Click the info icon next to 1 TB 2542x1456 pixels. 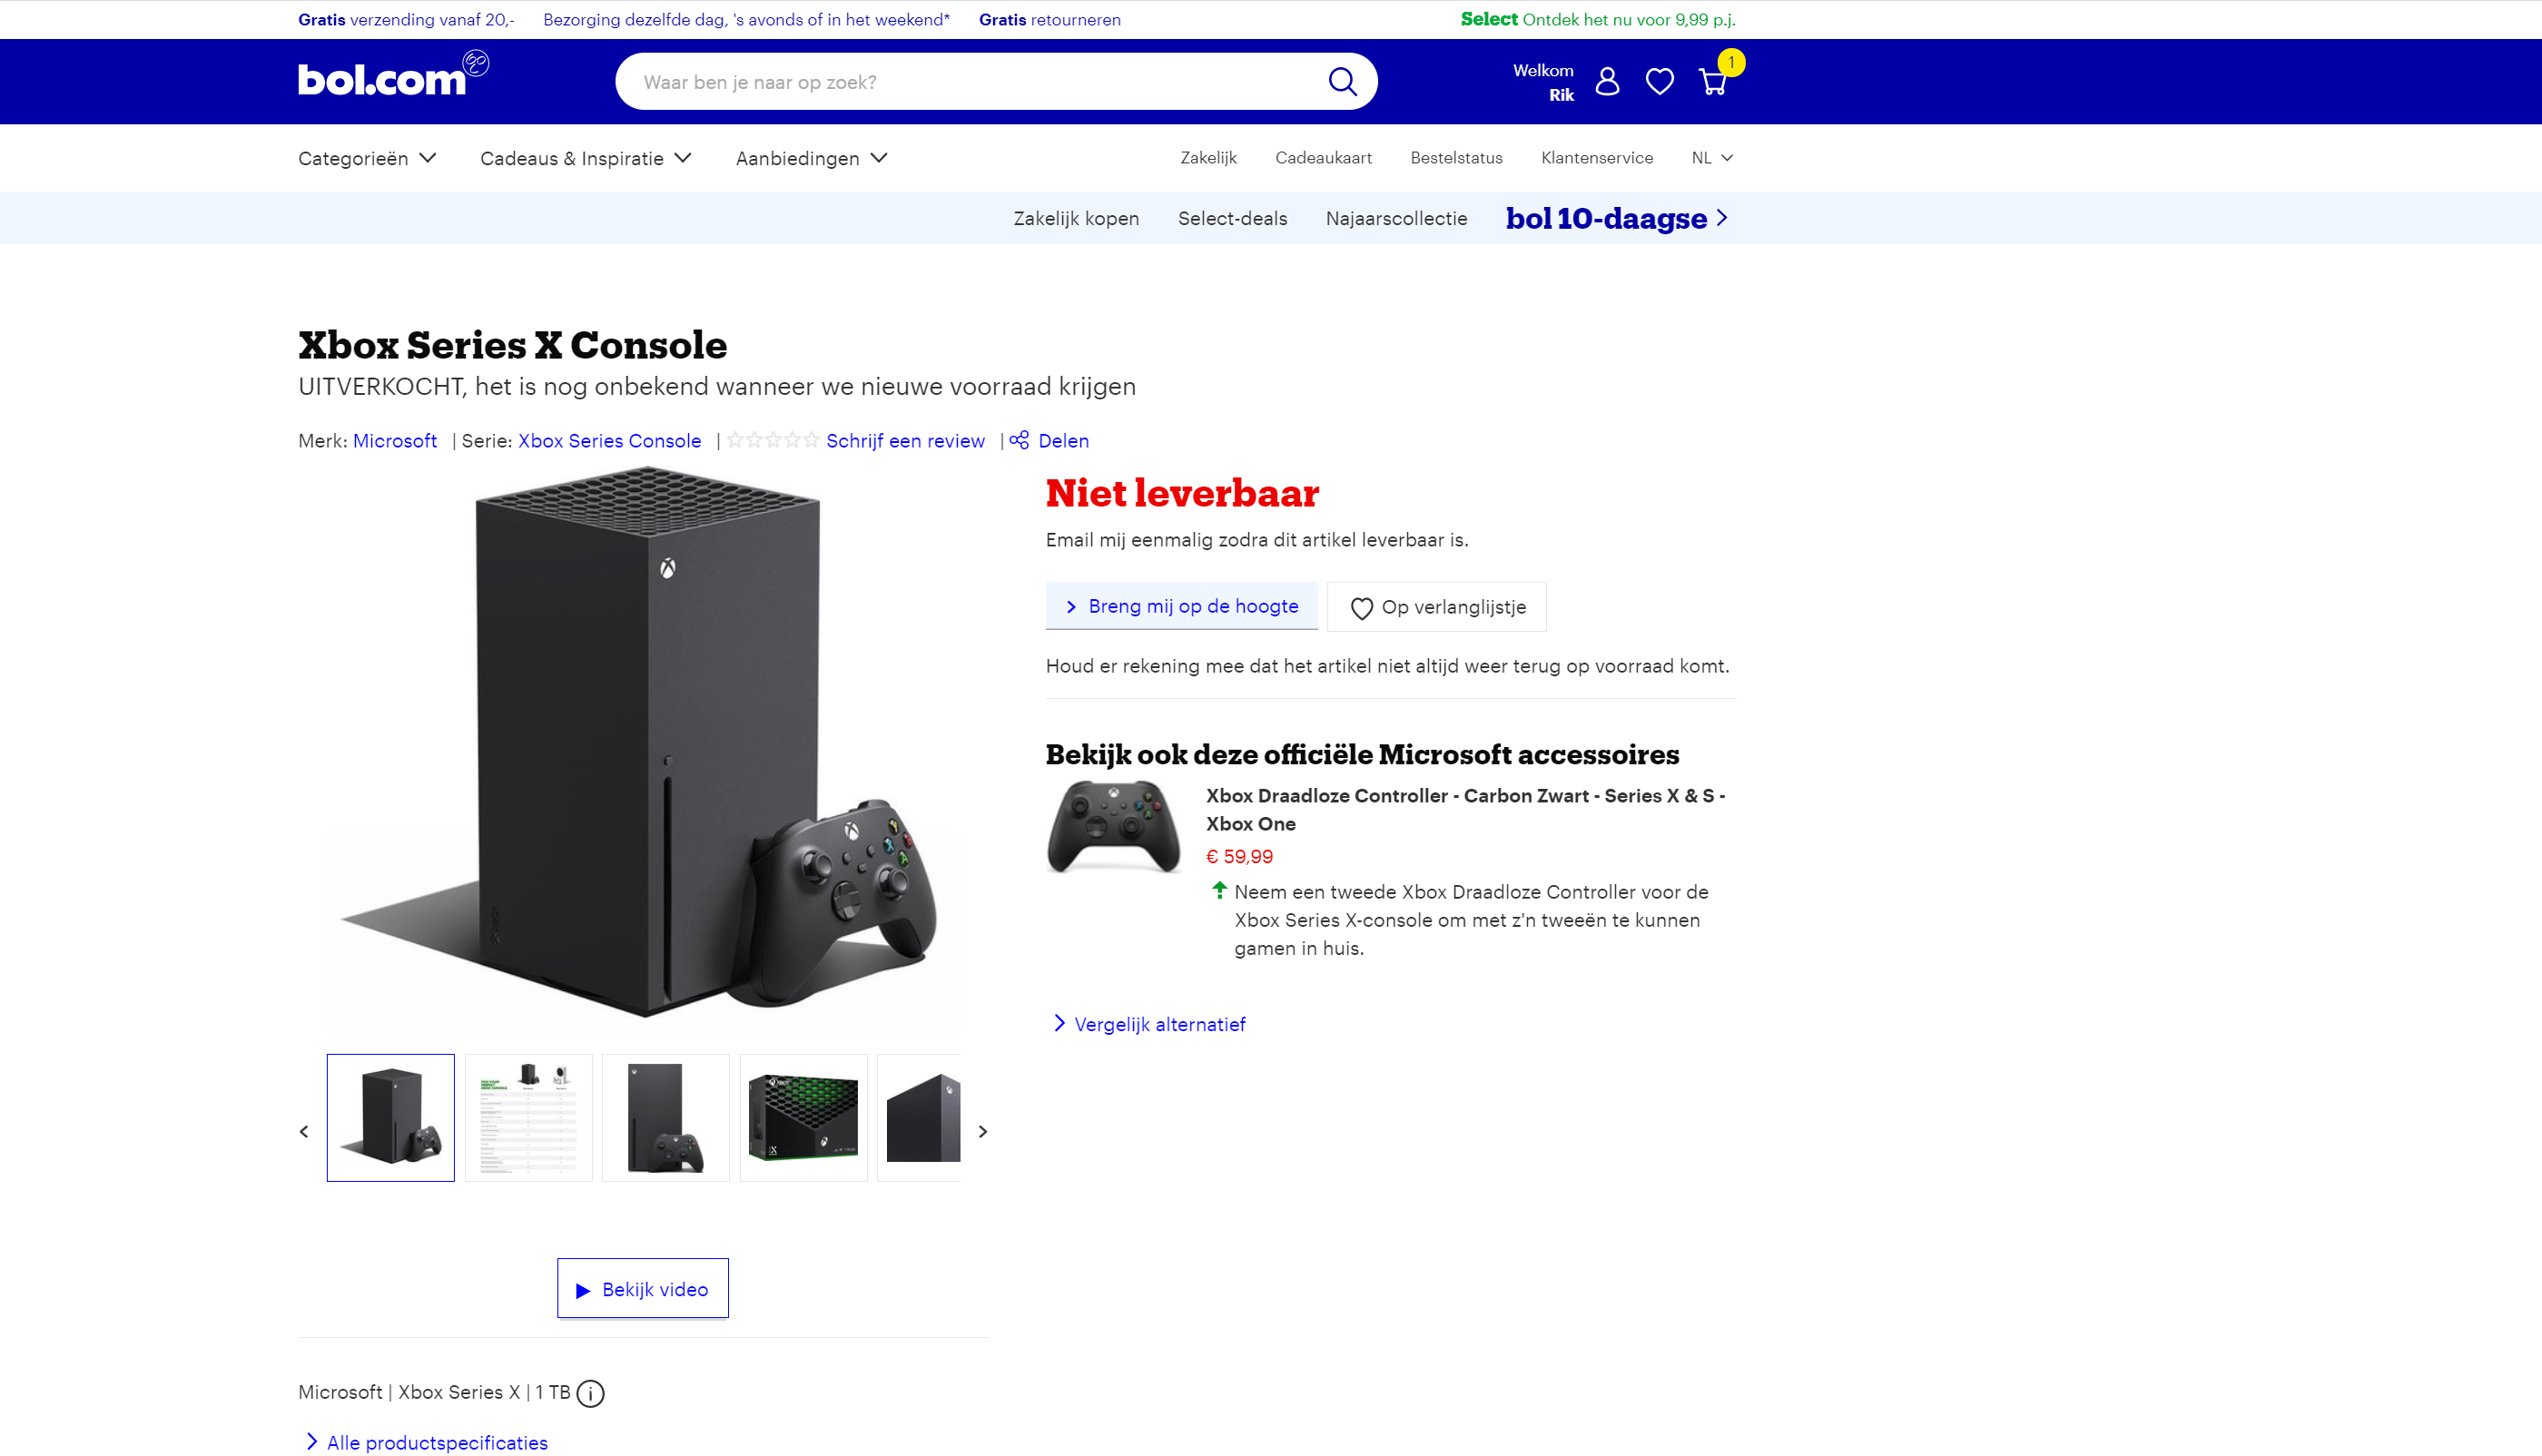tap(590, 1393)
